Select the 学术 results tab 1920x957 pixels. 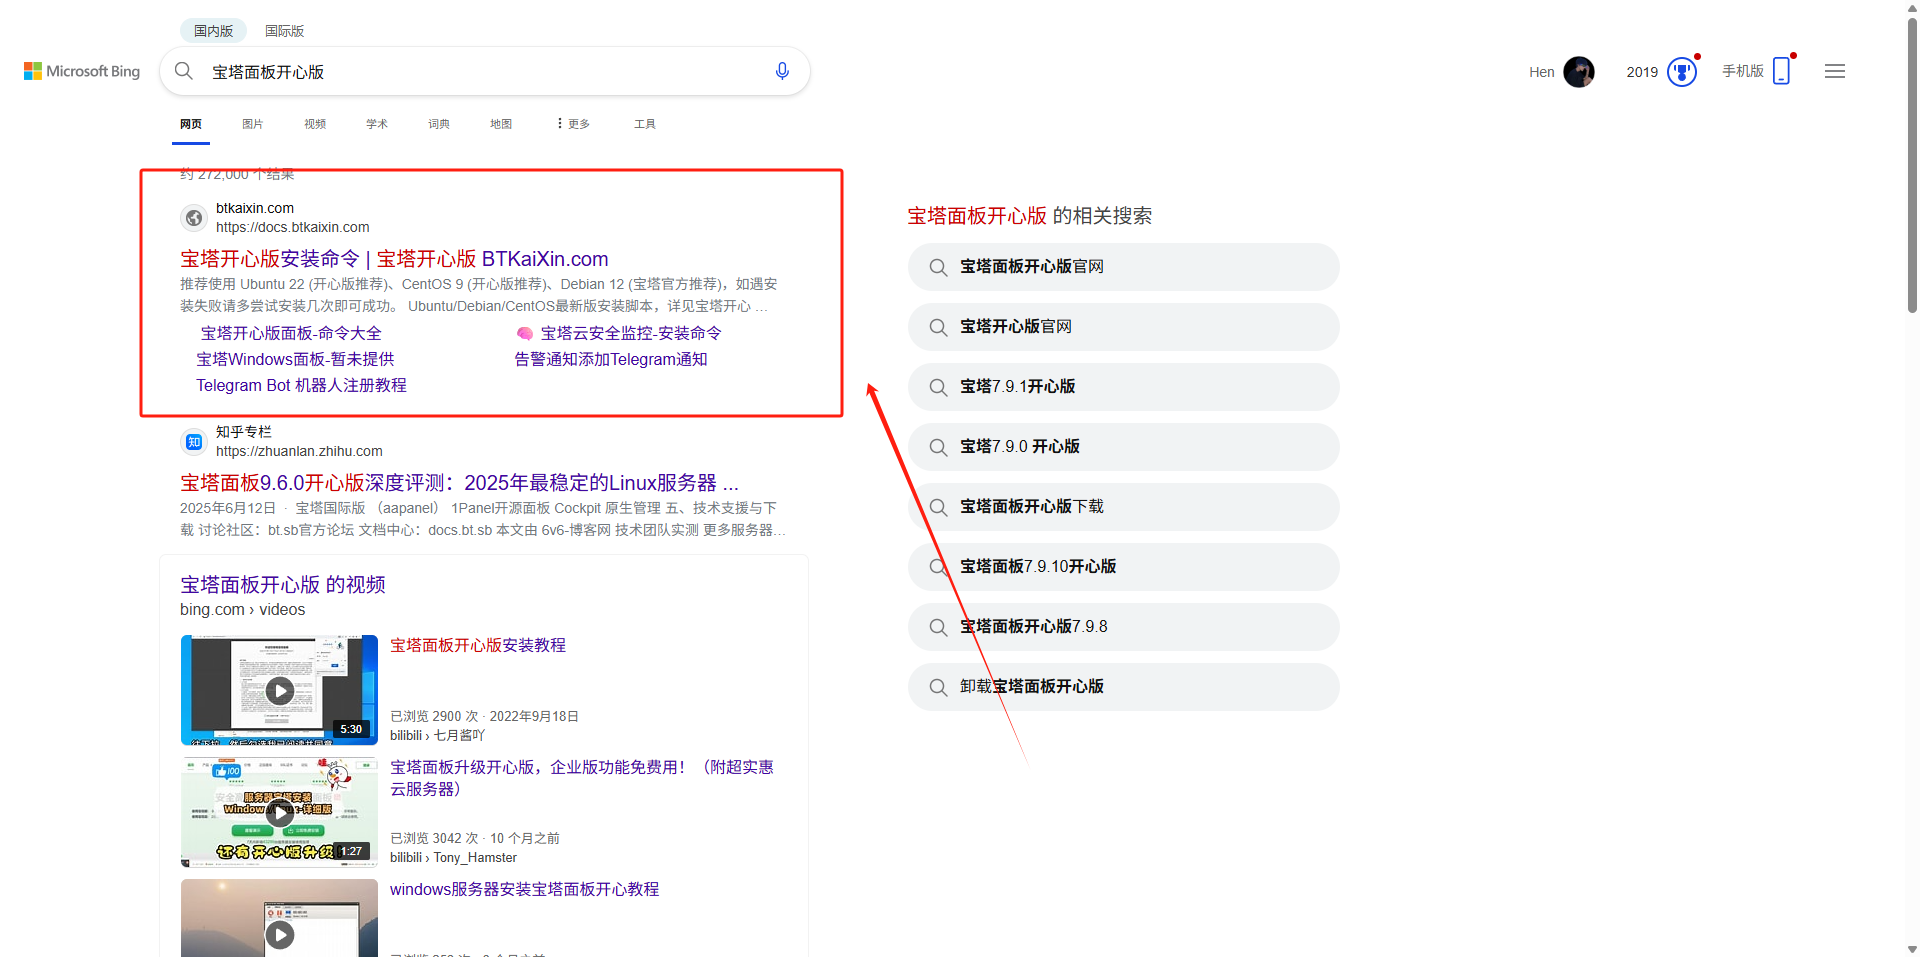[377, 124]
